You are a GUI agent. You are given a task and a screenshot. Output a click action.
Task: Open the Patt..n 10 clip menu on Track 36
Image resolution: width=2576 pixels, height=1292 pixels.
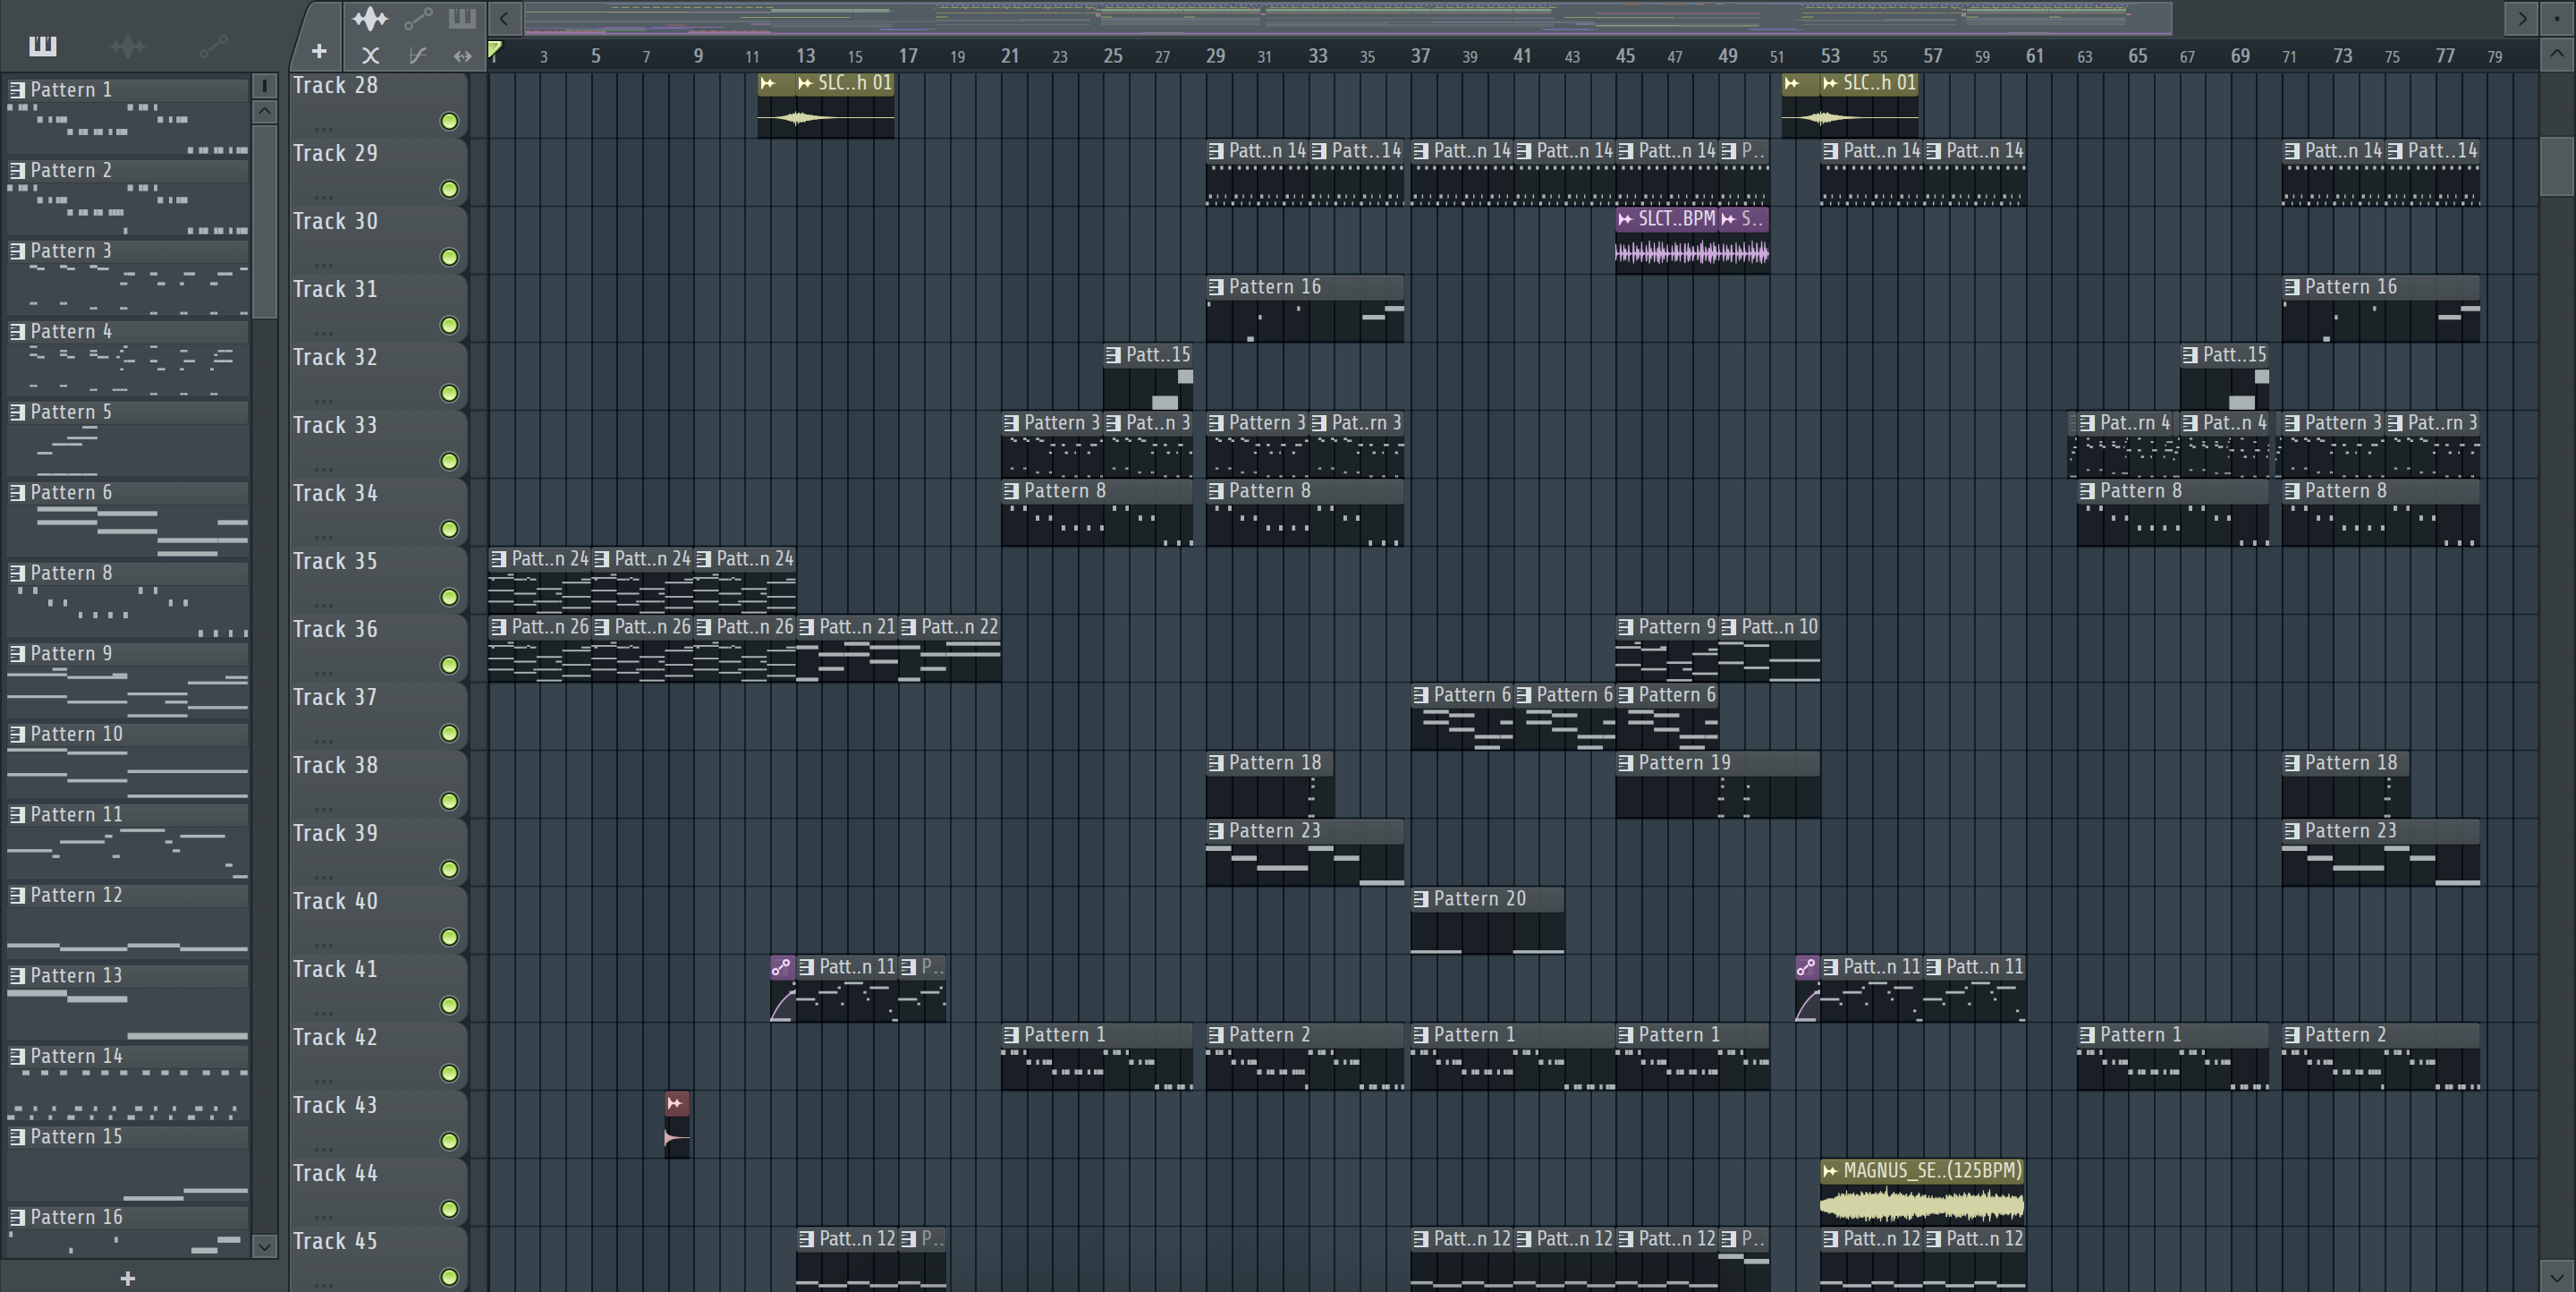tap(1729, 627)
